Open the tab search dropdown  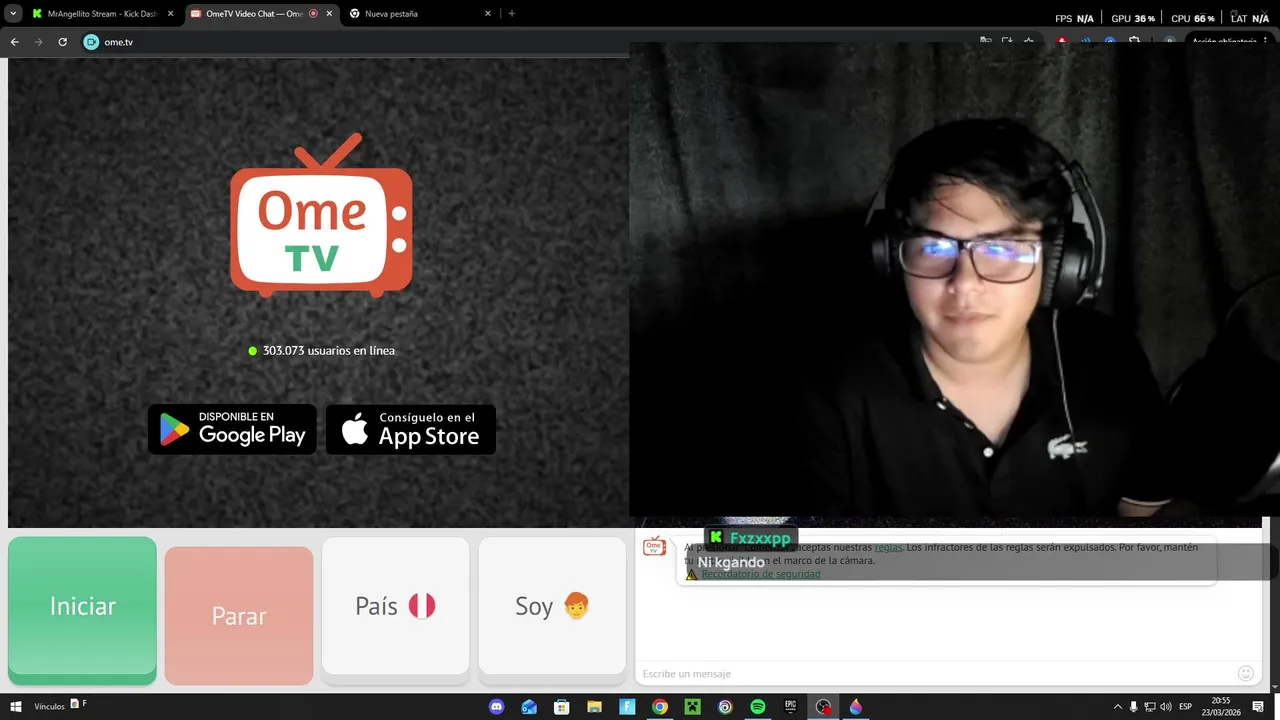tap(13, 14)
